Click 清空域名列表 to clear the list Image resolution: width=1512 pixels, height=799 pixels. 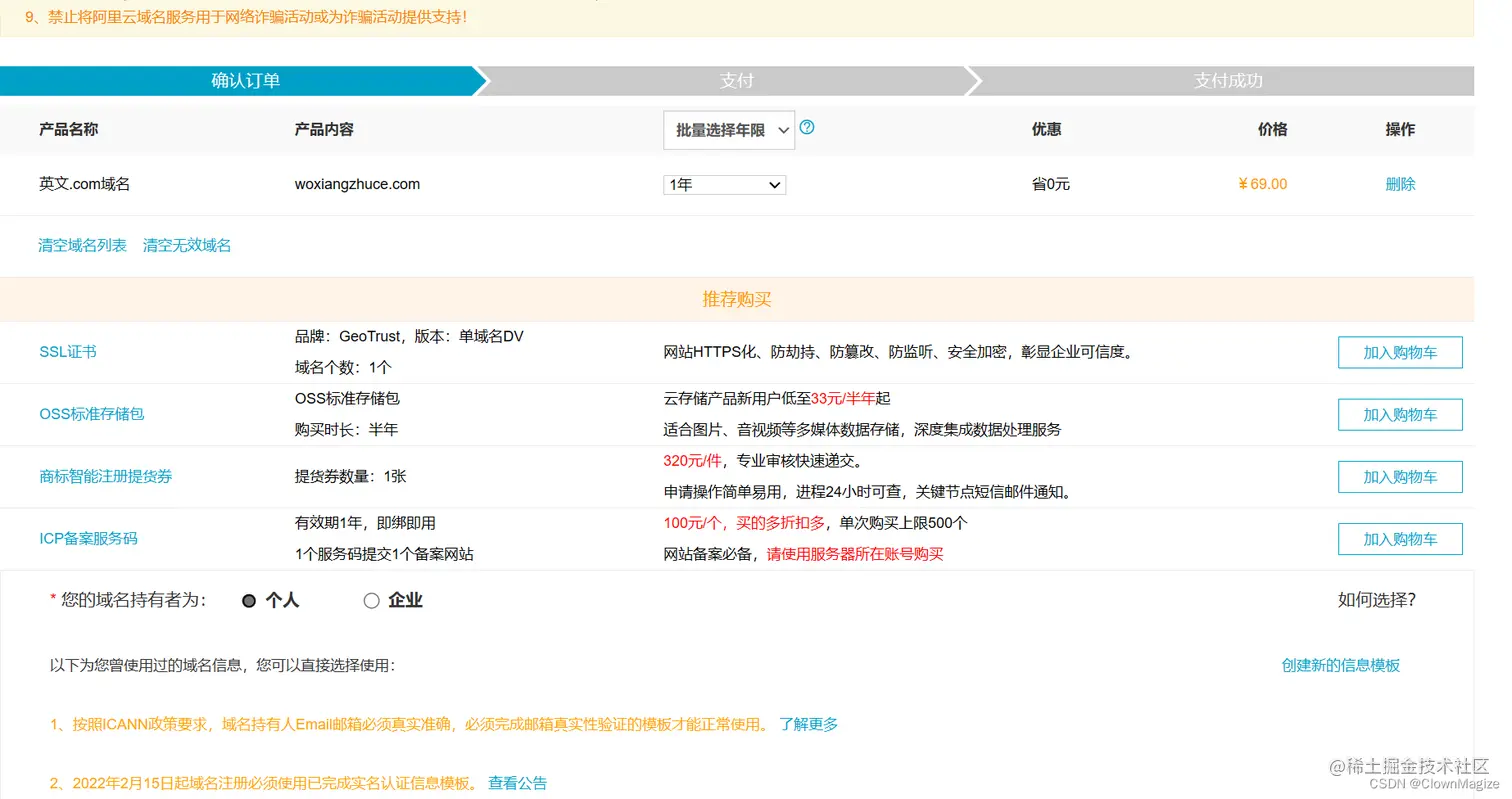point(81,245)
